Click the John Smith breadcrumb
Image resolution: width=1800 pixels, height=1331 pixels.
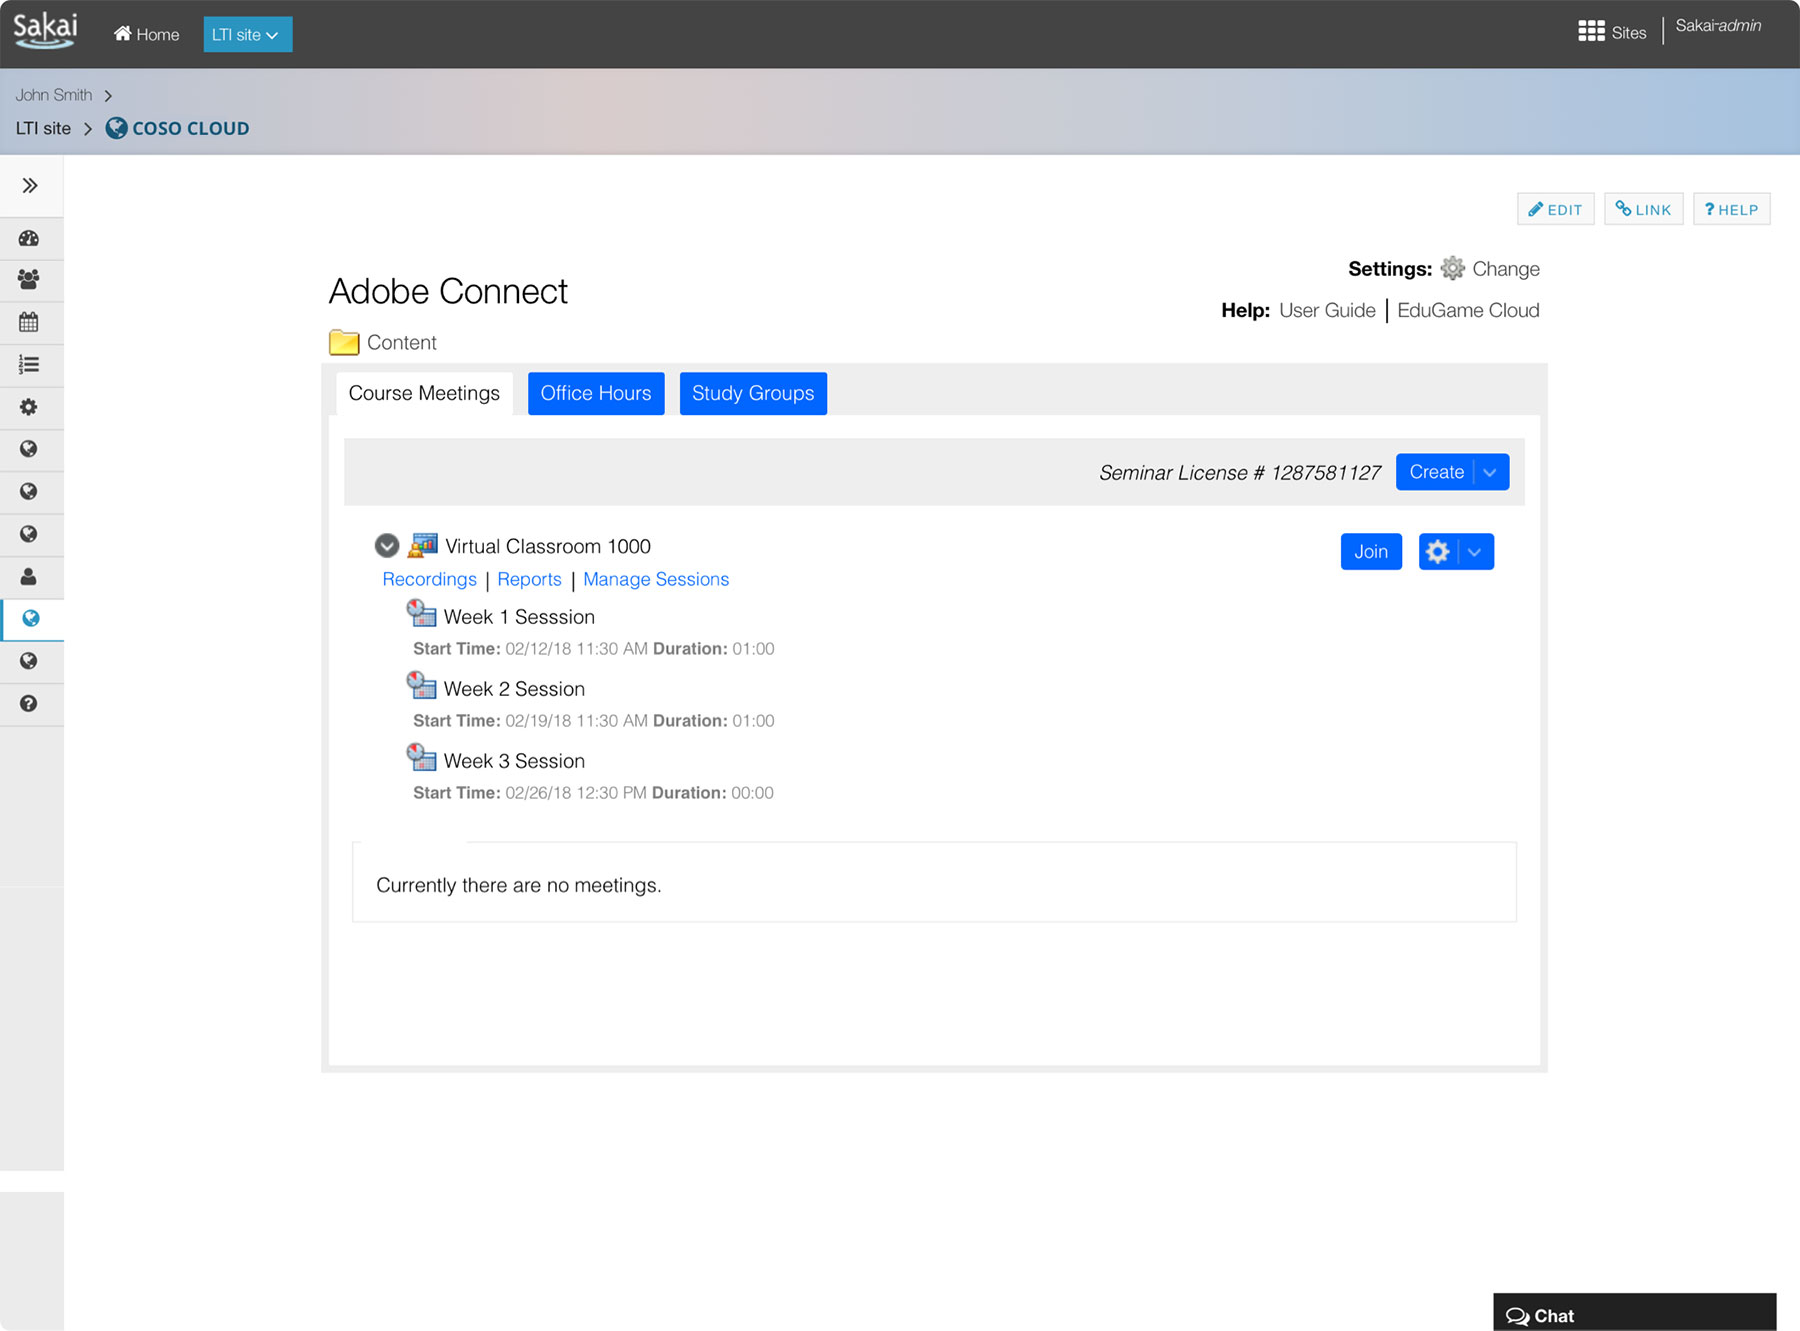click(54, 95)
